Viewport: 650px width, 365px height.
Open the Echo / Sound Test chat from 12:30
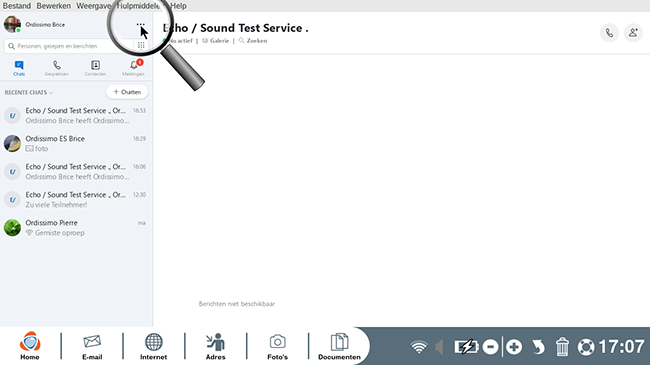76,200
